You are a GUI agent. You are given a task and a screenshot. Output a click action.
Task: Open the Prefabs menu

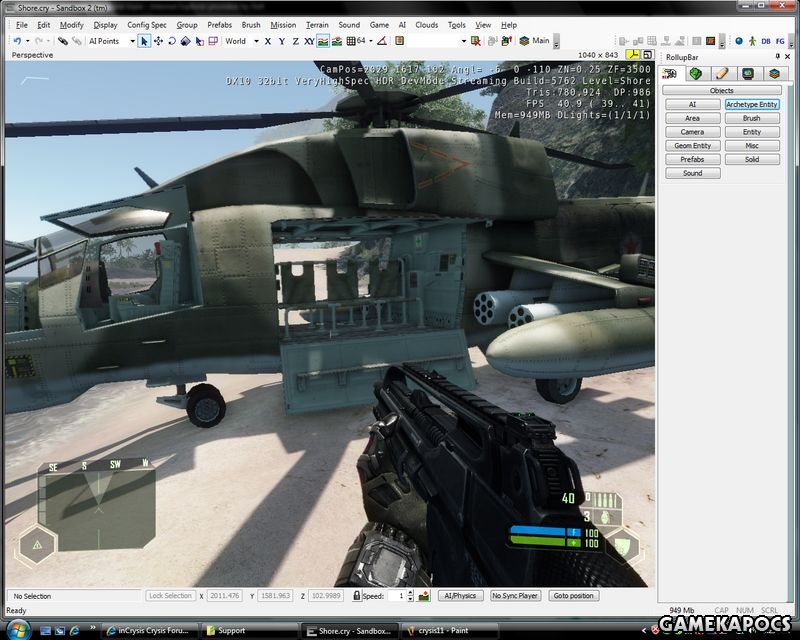click(219, 25)
